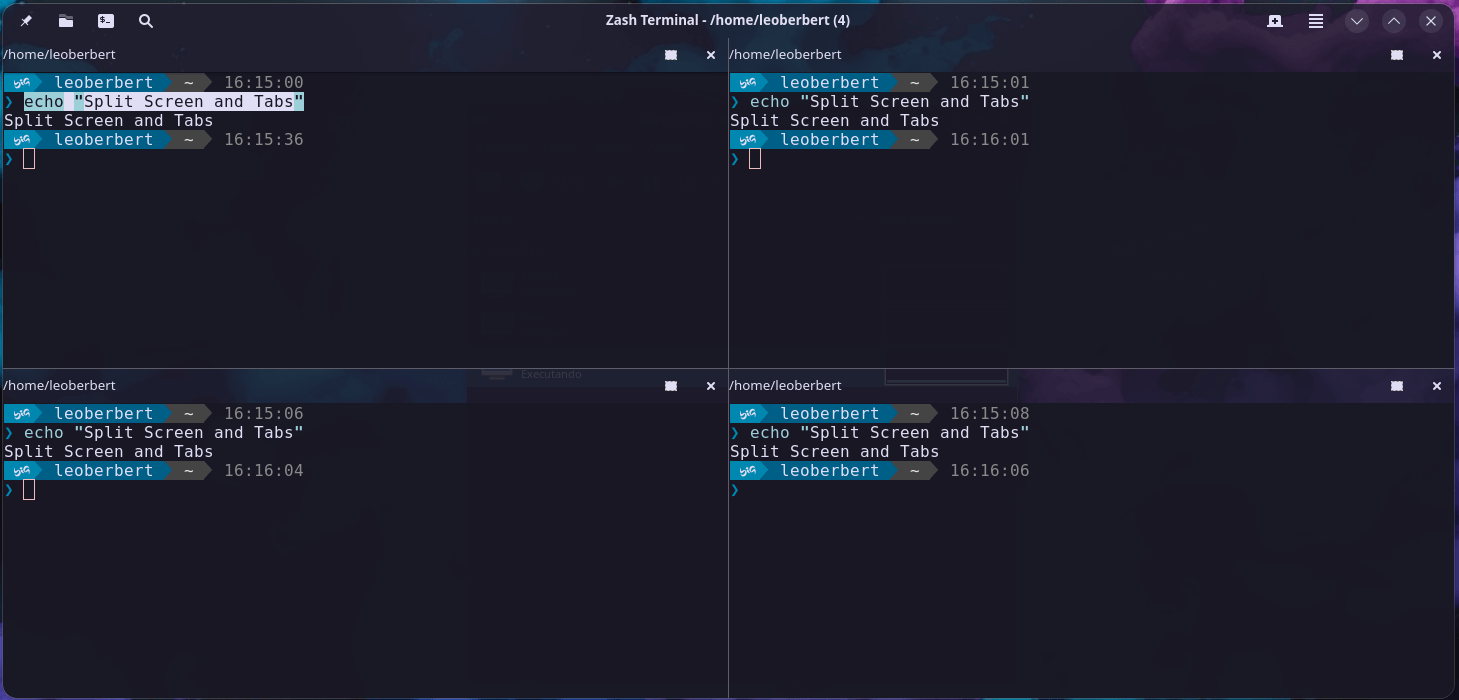
Task: Maximize the bottom-left terminal pane
Action: (x=671, y=385)
